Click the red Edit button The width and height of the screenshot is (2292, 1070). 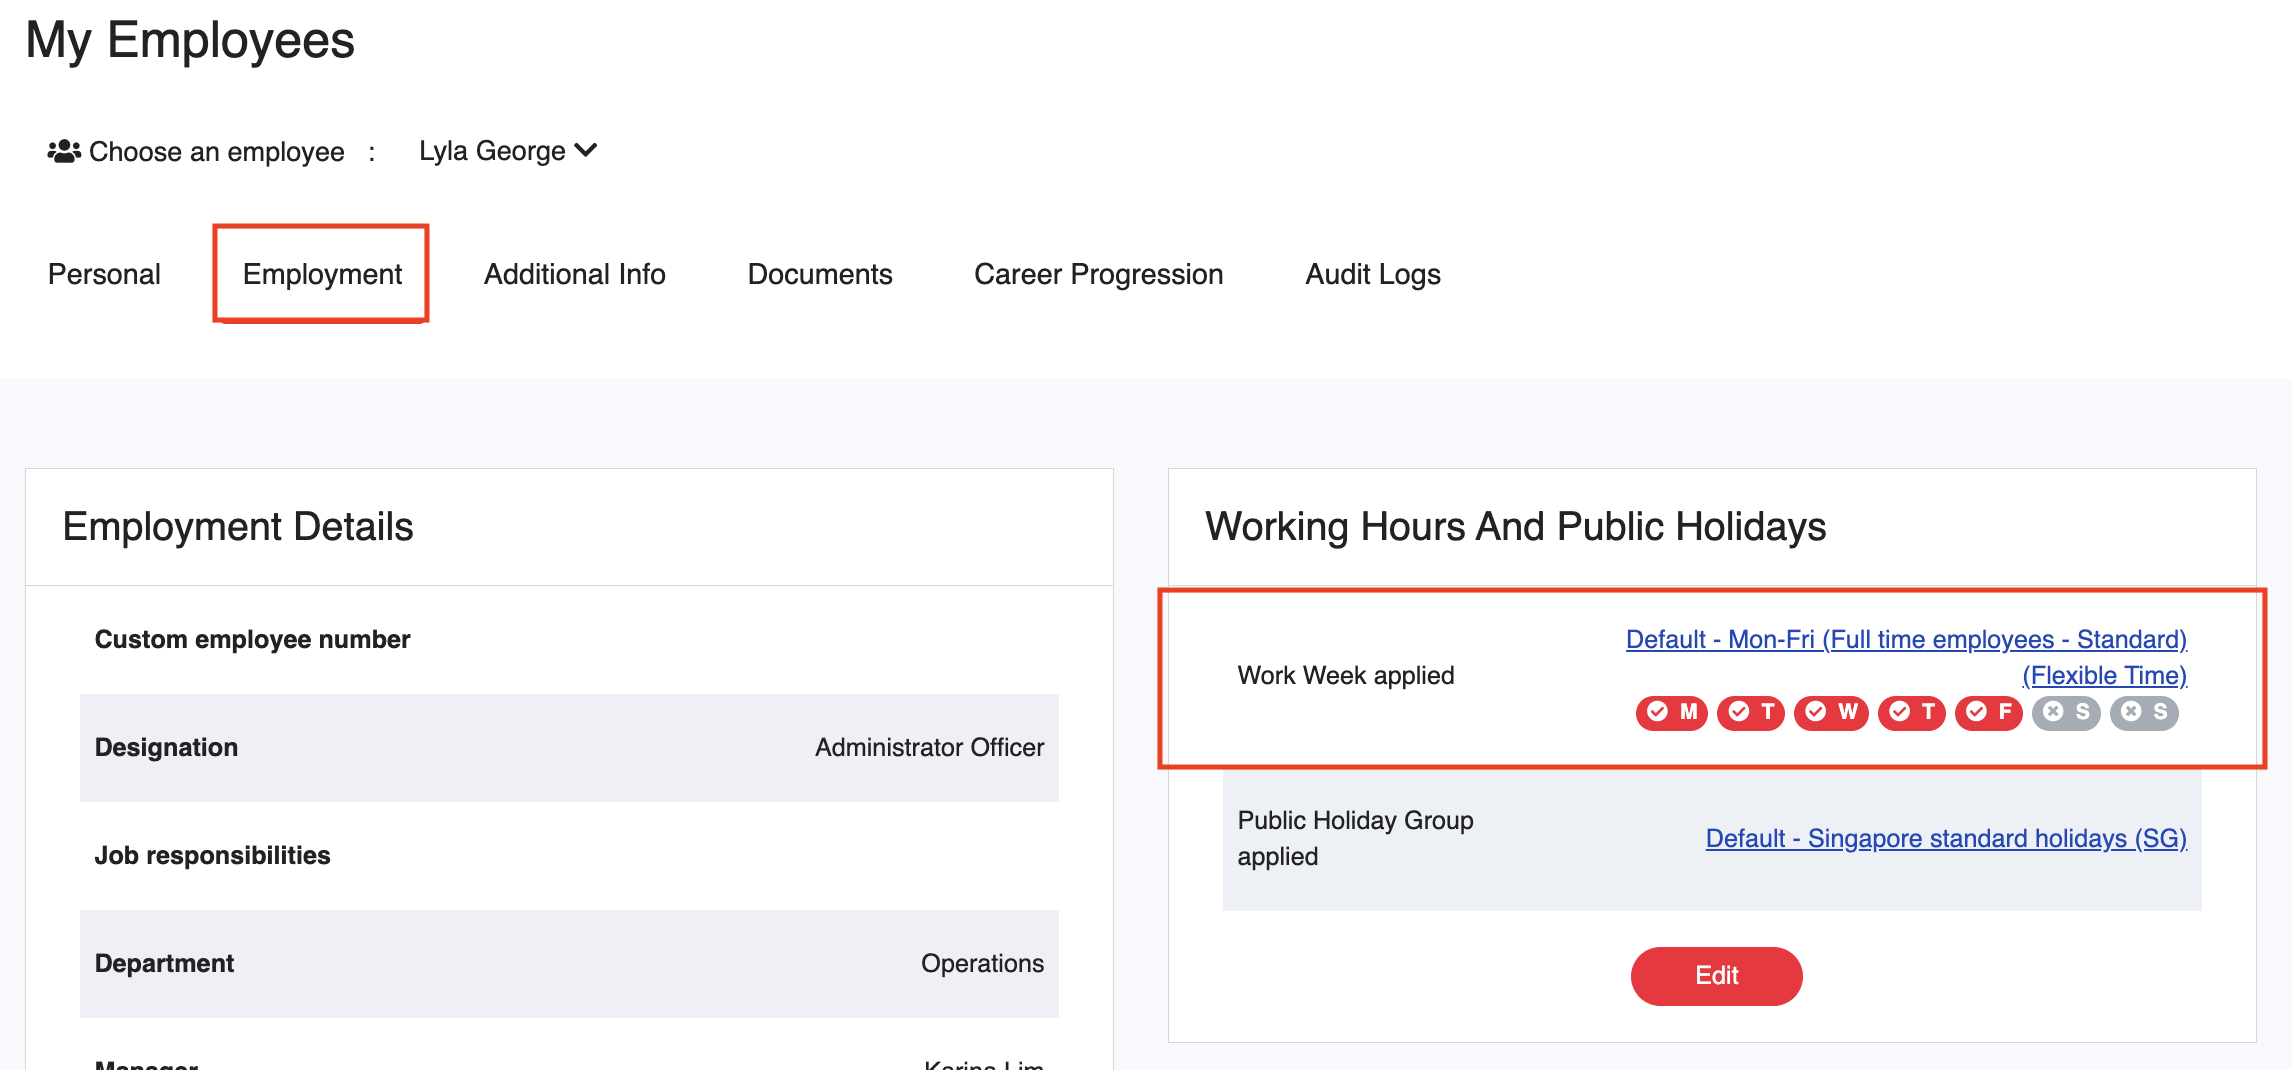(1716, 975)
